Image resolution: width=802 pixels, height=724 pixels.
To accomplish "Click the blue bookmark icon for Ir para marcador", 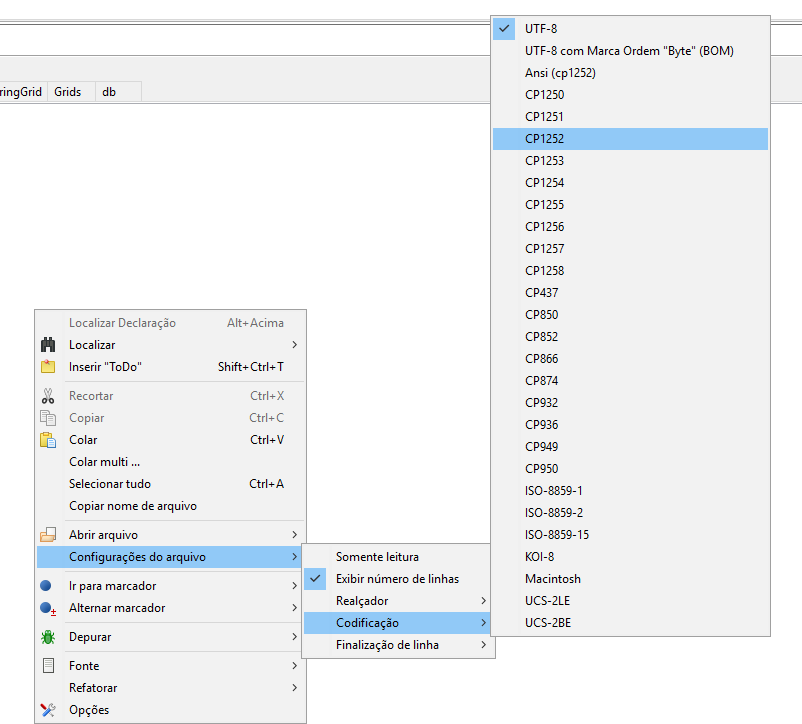I will (x=46, y=586).
